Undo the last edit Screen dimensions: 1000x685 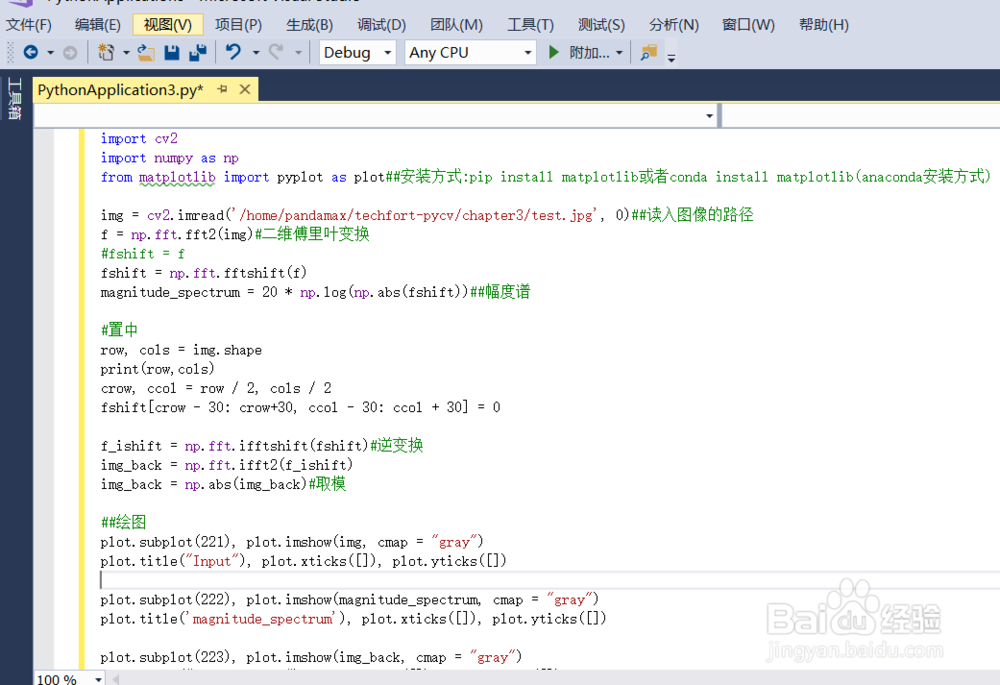click(x=233, y=52)
